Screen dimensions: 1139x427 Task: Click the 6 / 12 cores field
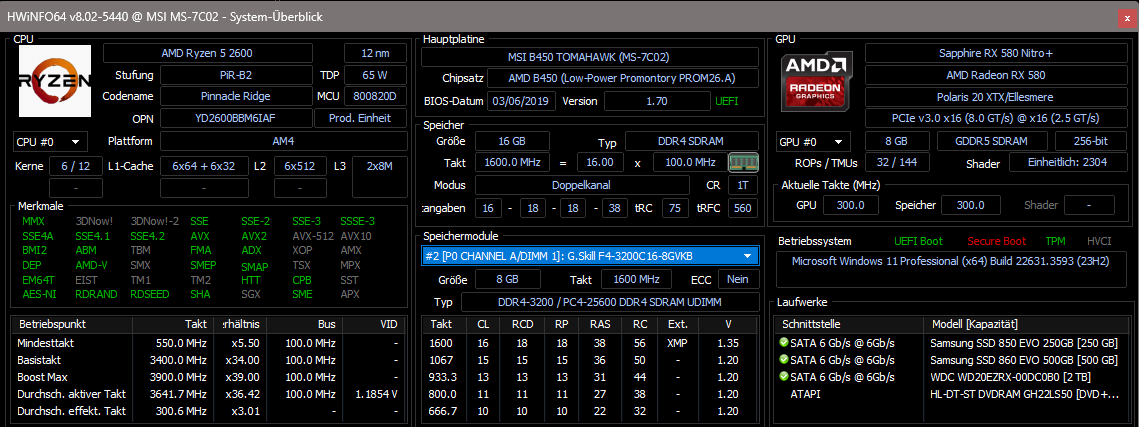(x=76, y=166)
